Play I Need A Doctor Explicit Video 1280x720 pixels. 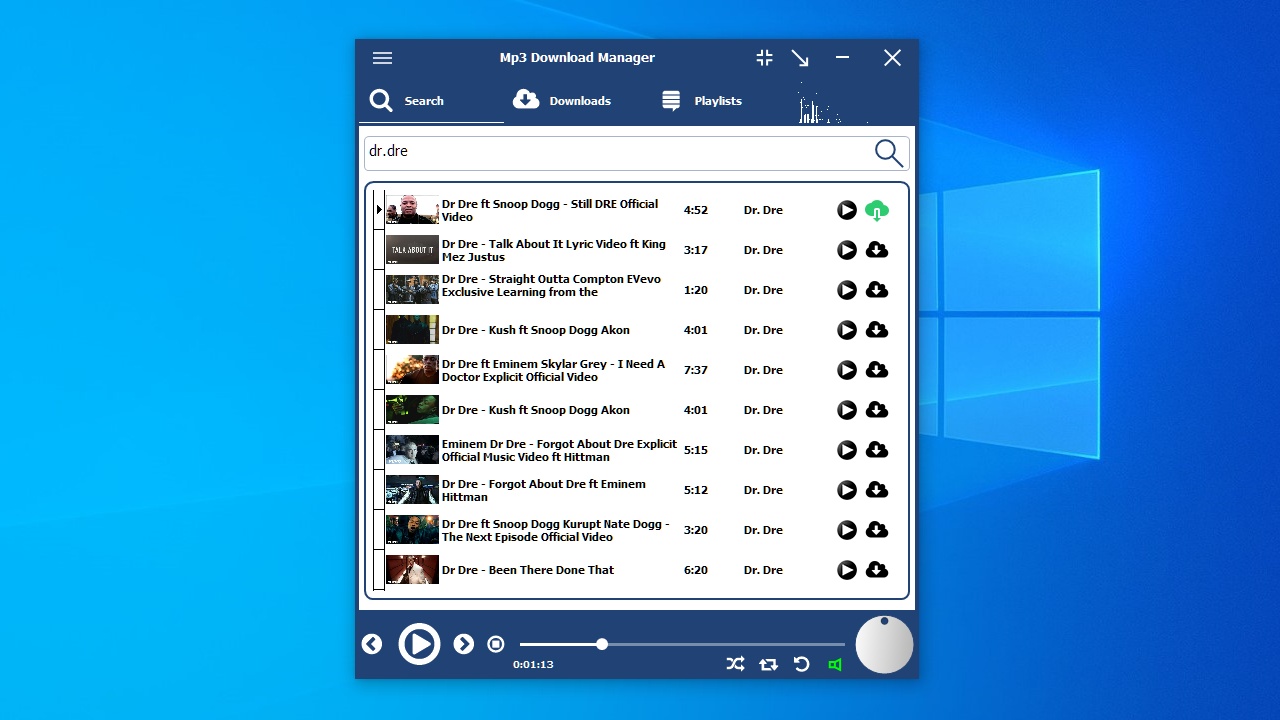pos(847,370)
